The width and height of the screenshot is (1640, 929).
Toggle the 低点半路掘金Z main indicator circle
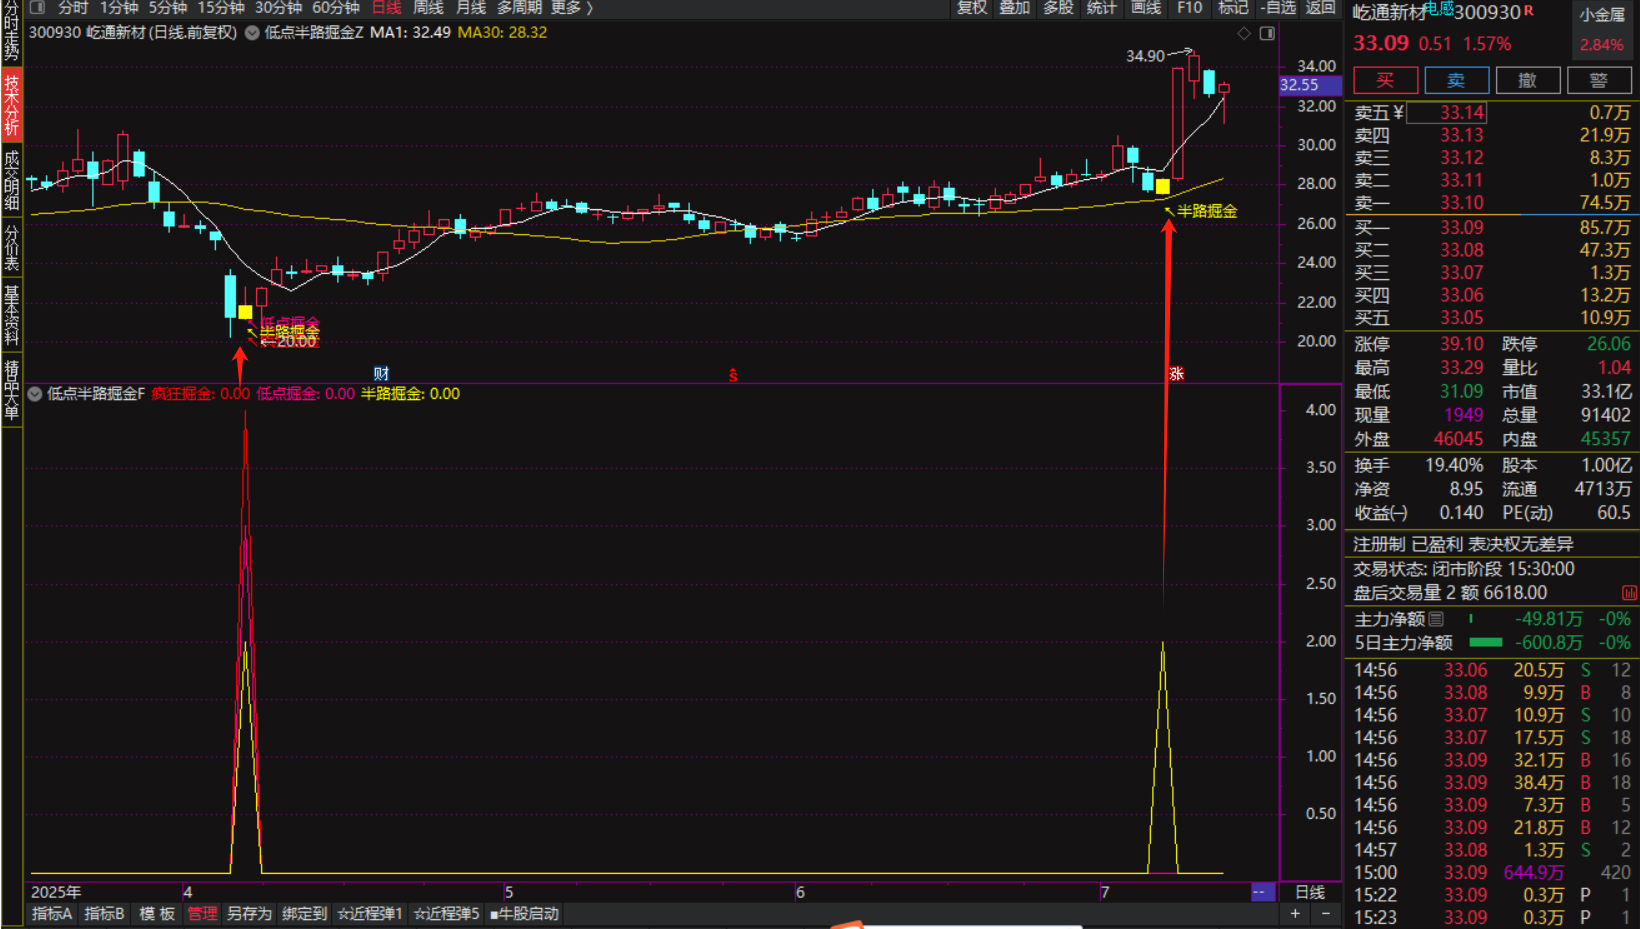click(x=252, y=33)
